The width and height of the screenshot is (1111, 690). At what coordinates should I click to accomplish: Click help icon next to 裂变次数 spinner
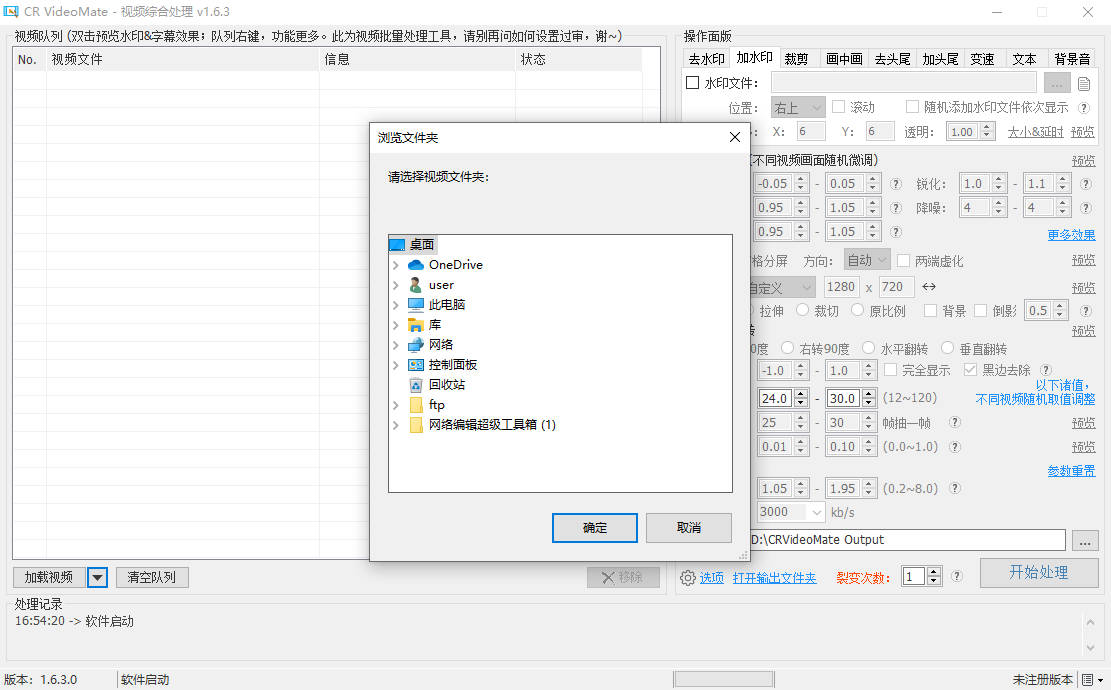(x=957, y=576)
